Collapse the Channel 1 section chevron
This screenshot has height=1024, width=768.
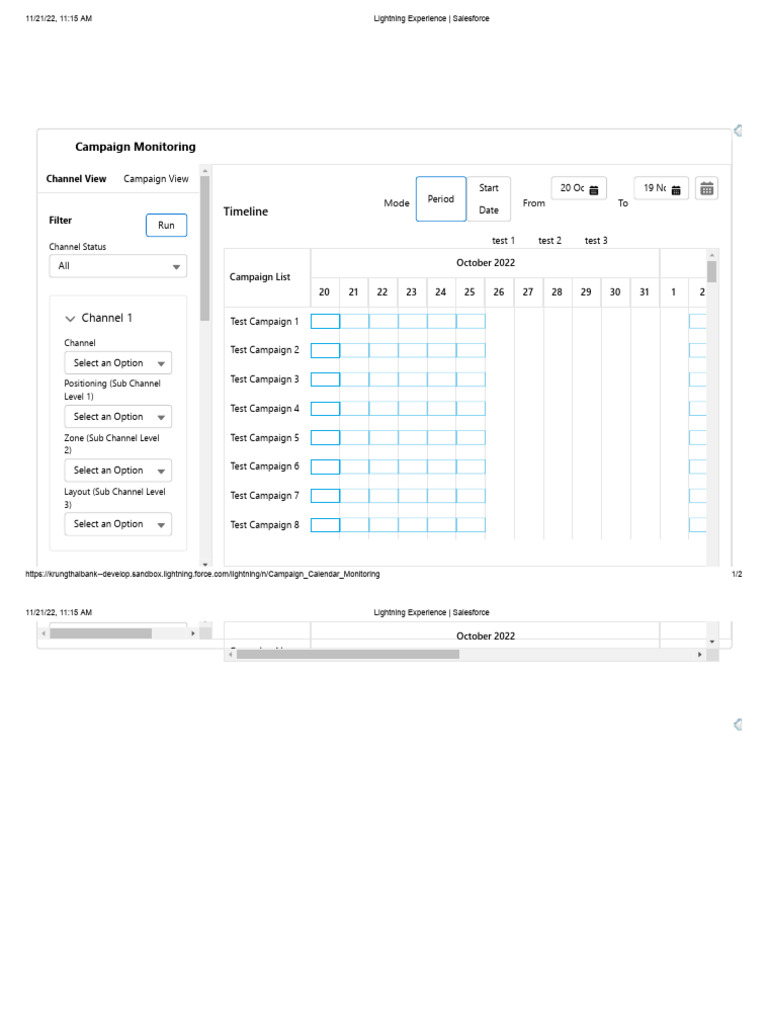coord(70,319)
